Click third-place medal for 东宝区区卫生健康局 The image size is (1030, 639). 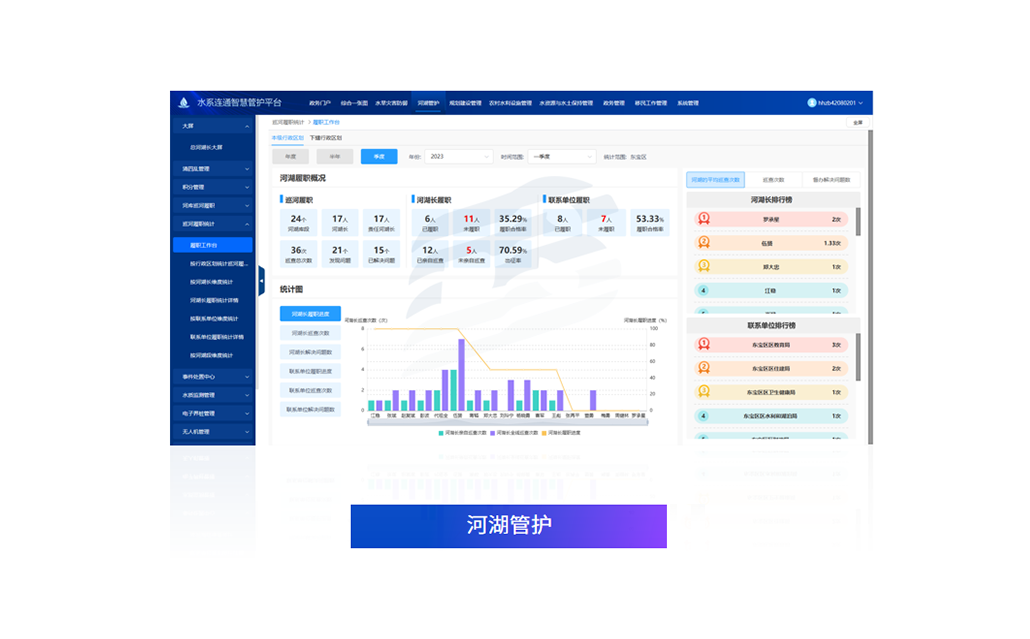pos(704,392)
